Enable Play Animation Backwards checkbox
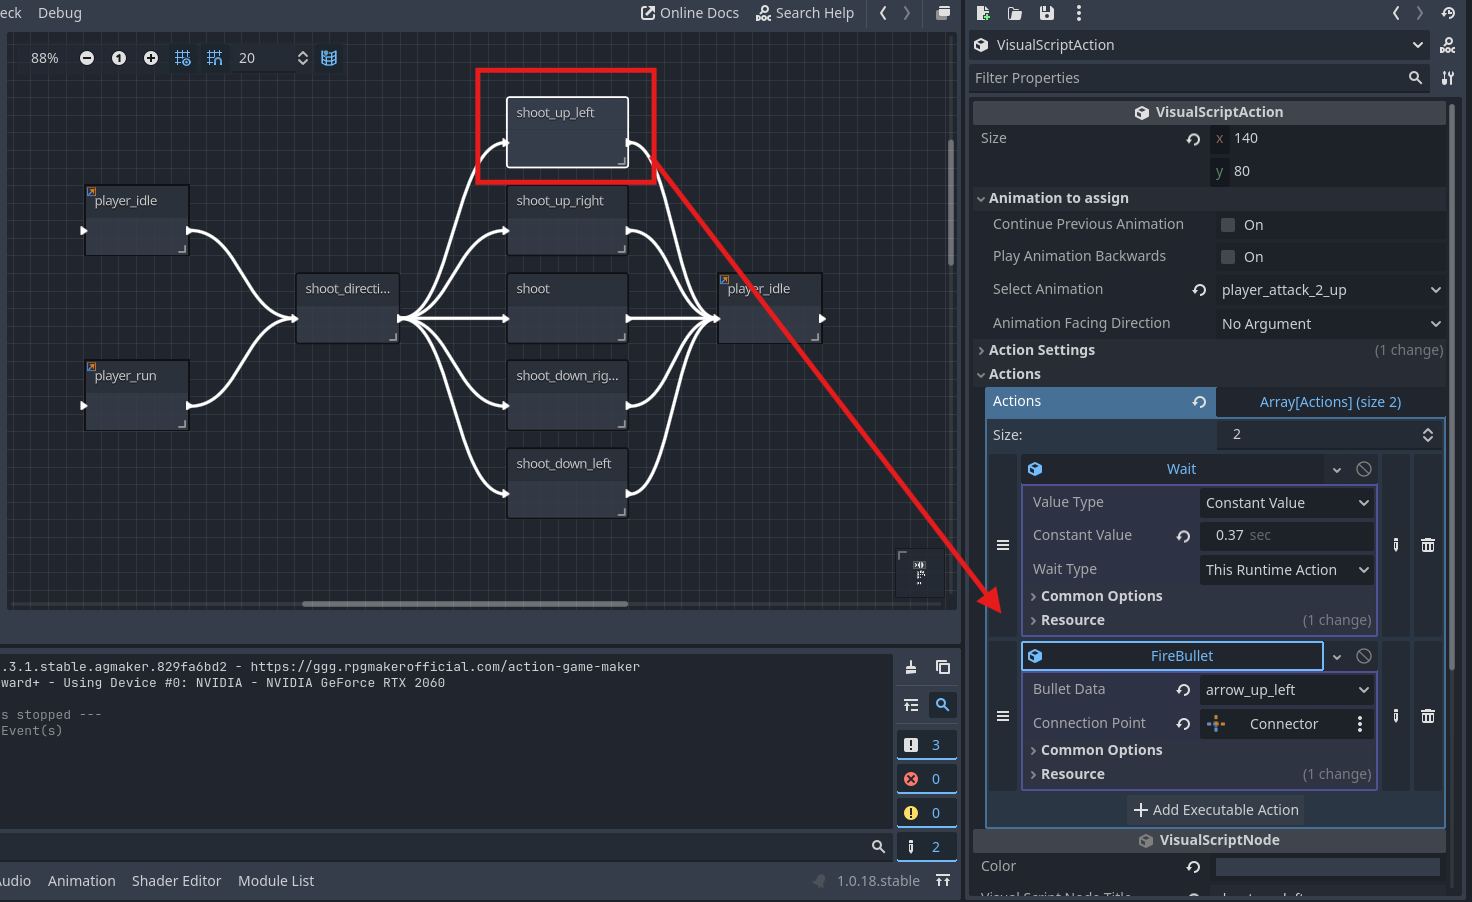This screenshot has width=1472, height=902. click(x=1228, y=257)
